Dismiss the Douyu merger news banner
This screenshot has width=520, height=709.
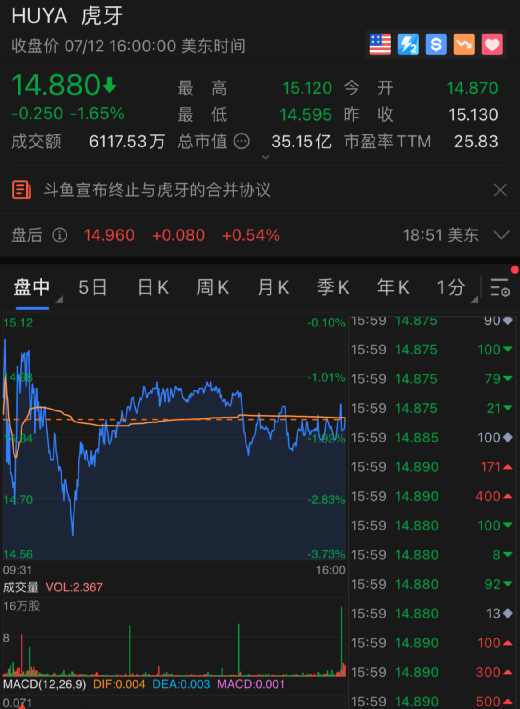(500, 190)
